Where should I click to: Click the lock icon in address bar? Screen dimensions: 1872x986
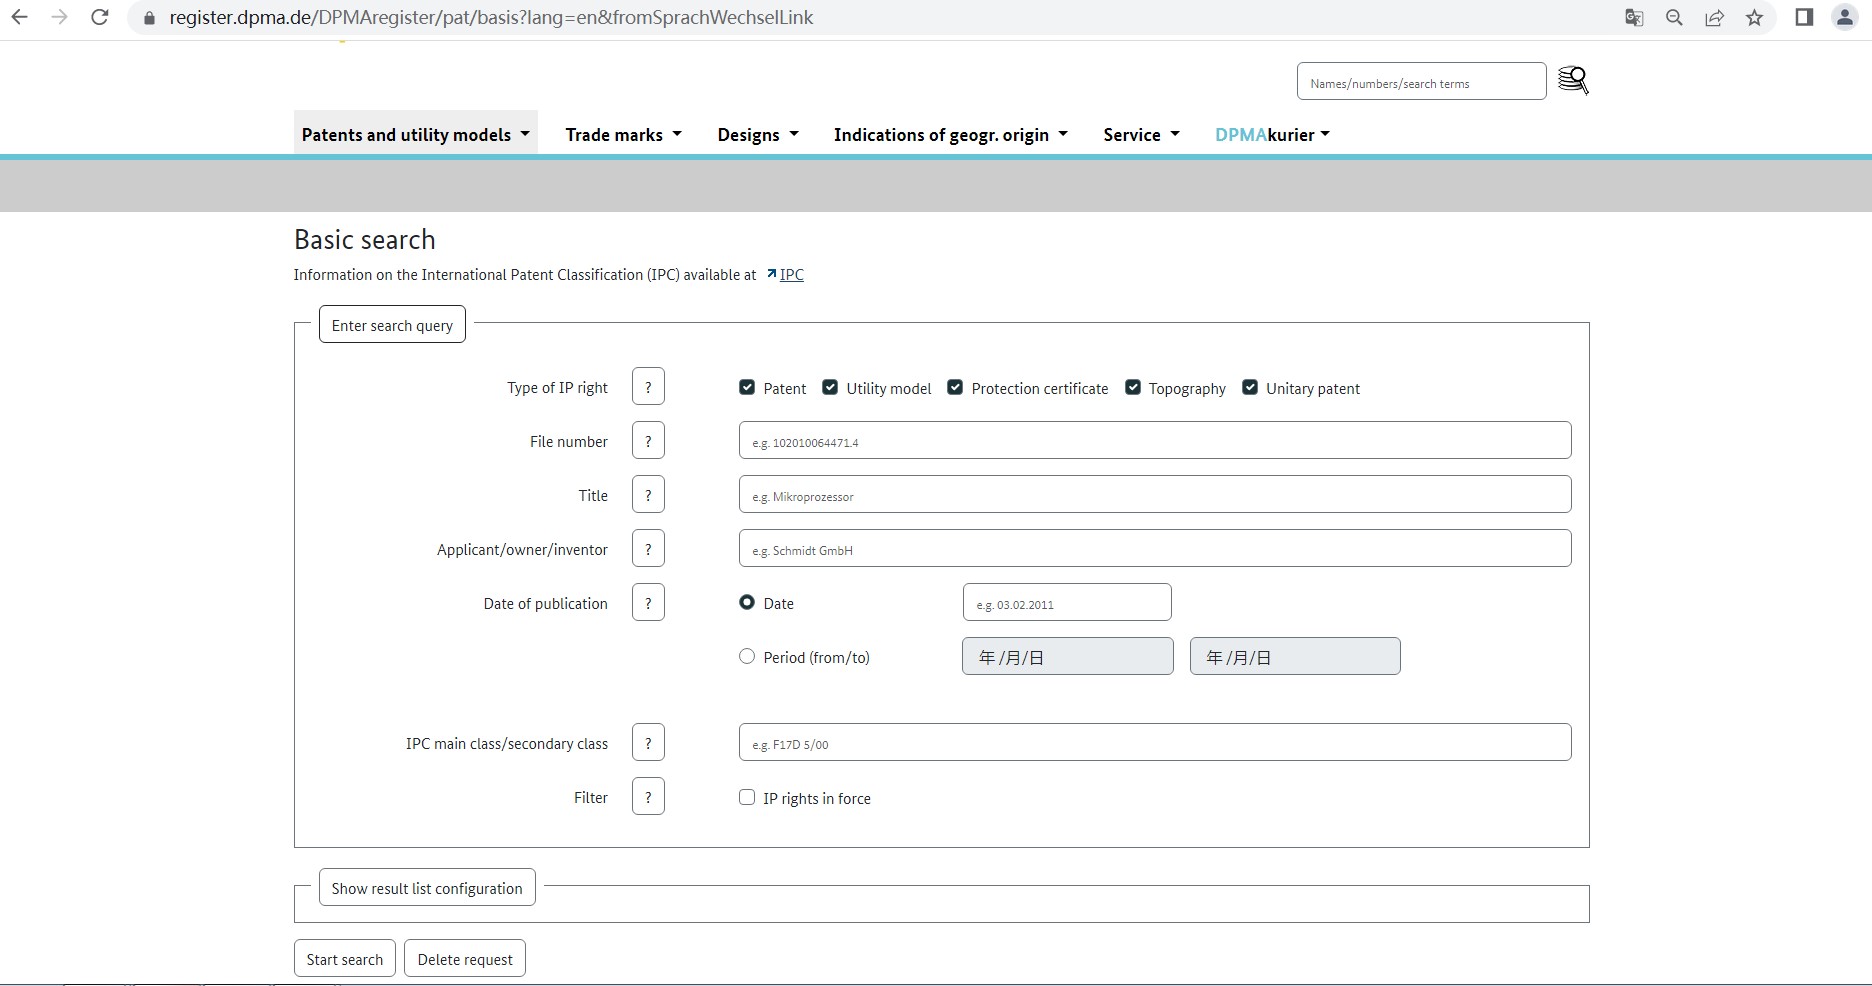(149, 18)
